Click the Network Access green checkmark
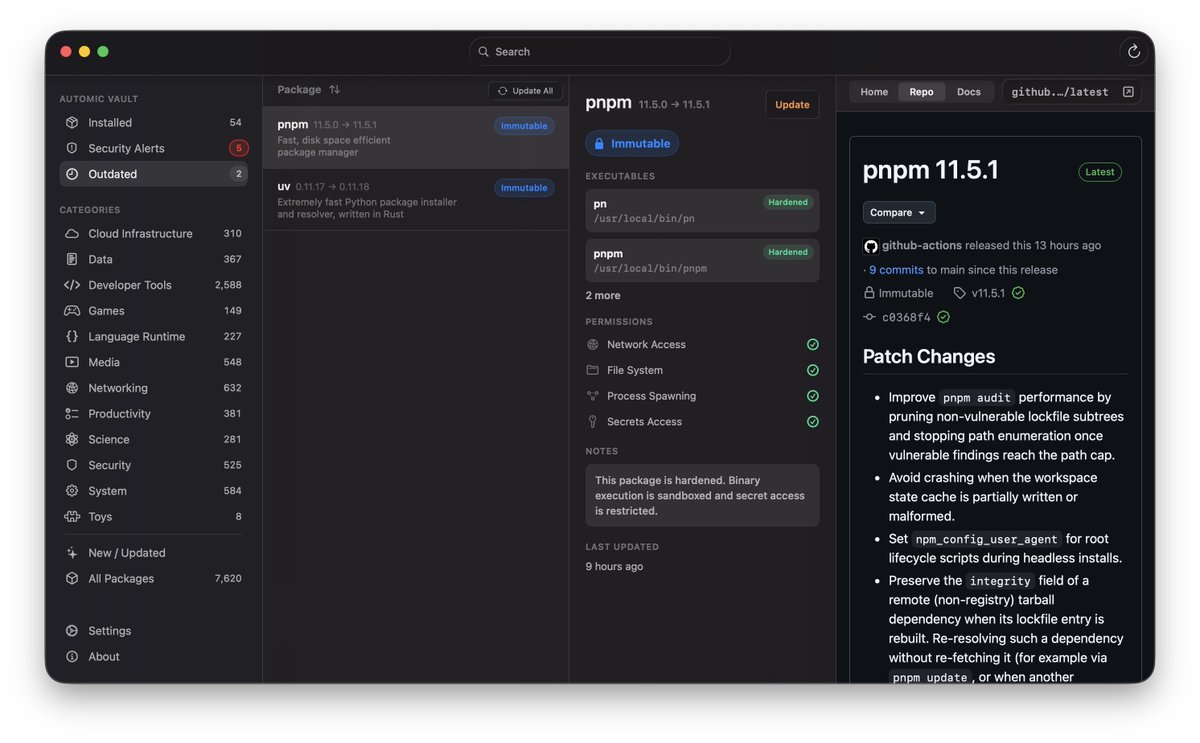The height and width of the screenshot is (743, 1200). pos(813,345)
